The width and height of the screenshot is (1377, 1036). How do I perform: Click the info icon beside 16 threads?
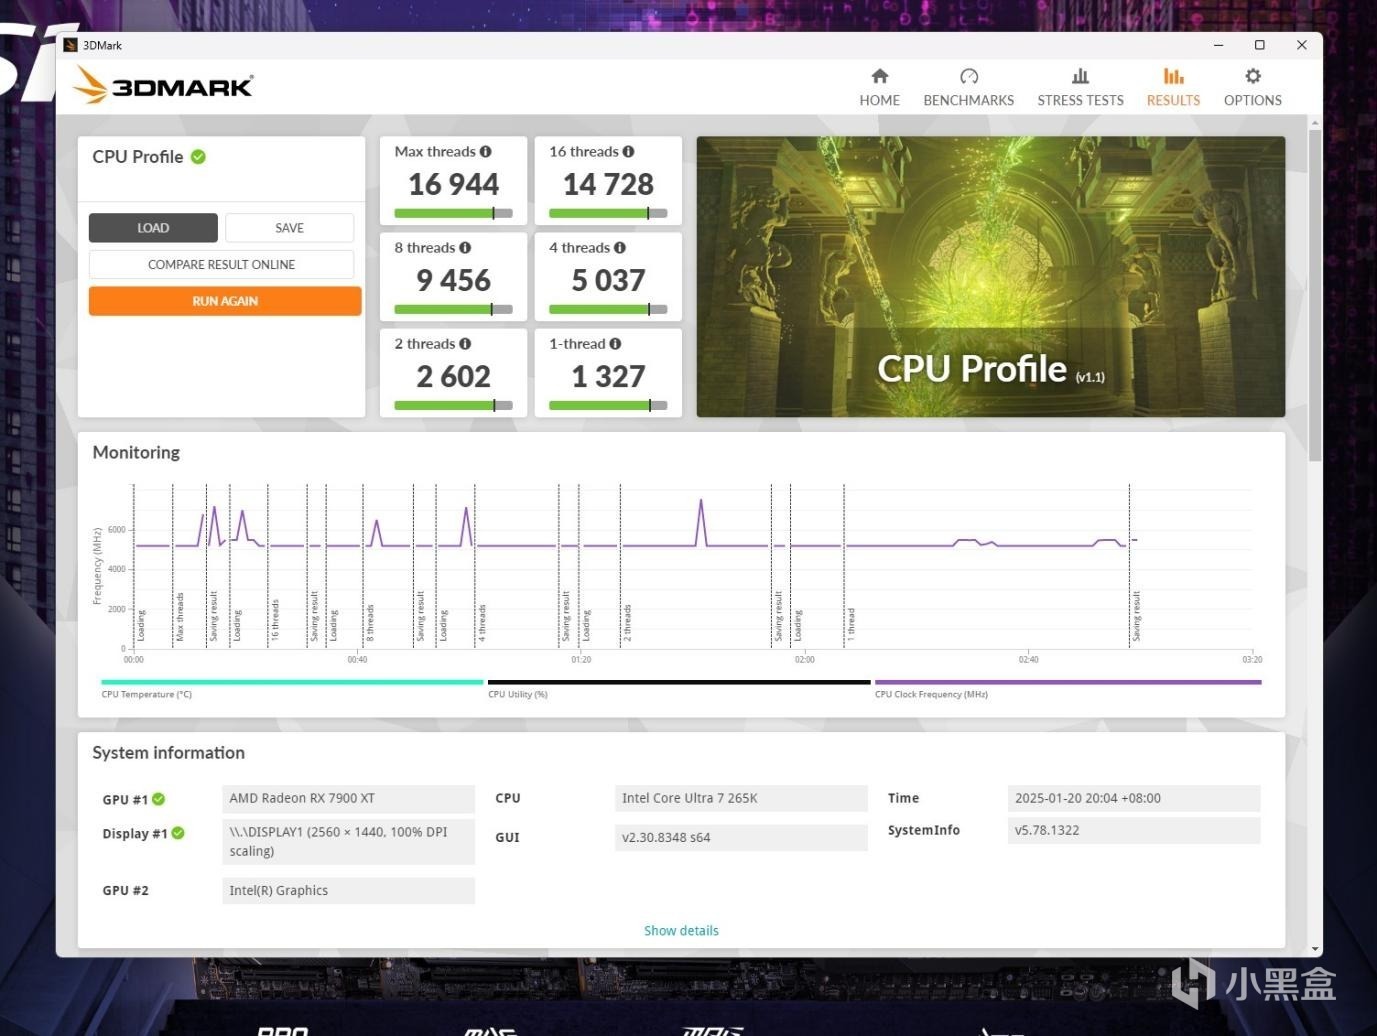[x=628, y=152]
